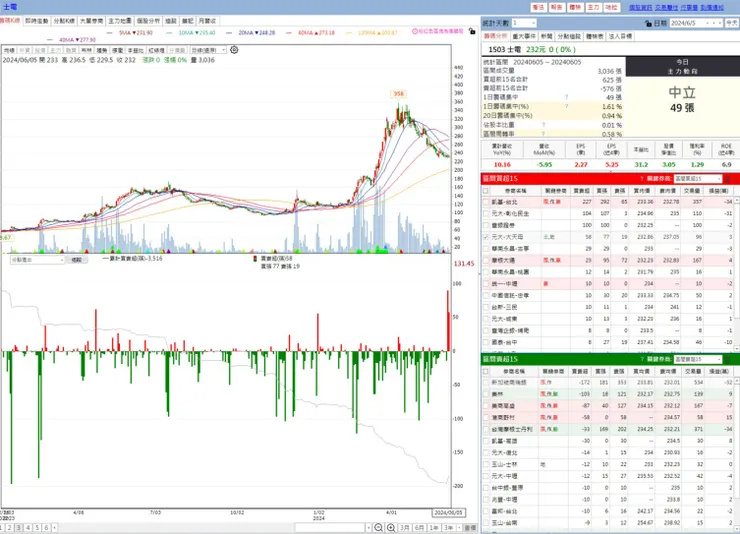Image resolution: width=740 pixels, height=534 pixels.
Task: Click the 主力 top button
Action: (593, 8)
